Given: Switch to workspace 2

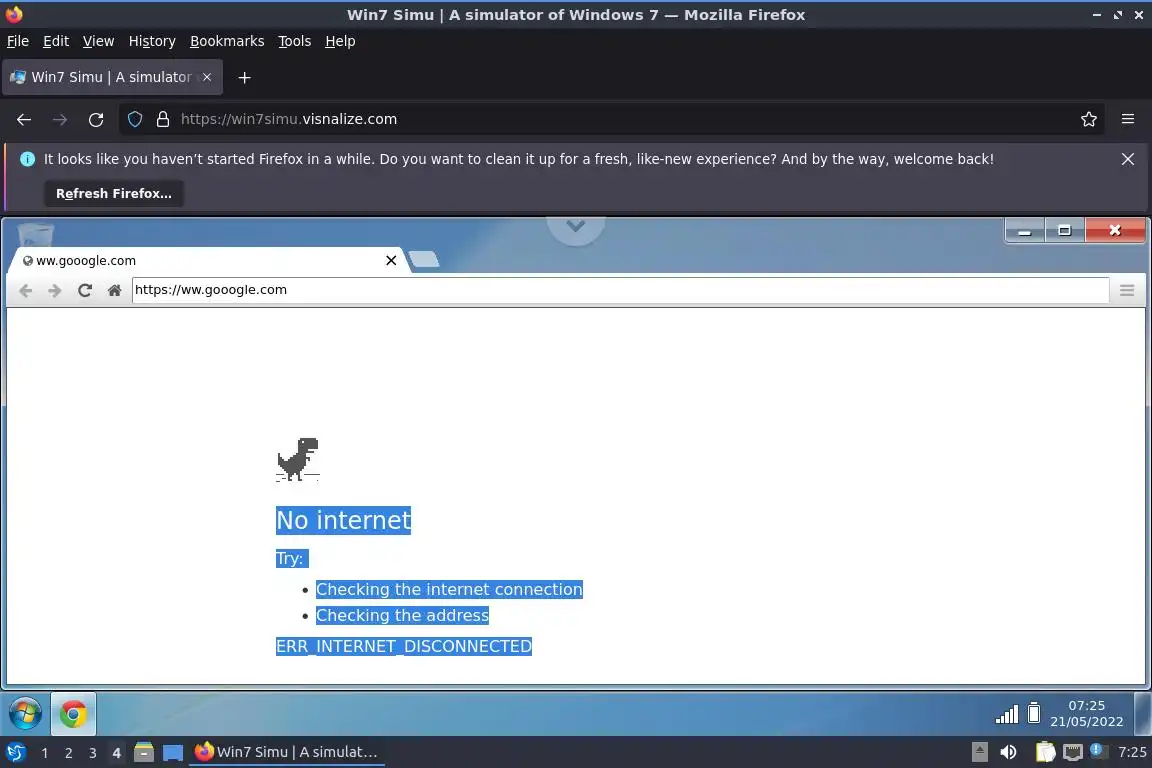Looking at the screenshot, I should click(x=68, y=753).
